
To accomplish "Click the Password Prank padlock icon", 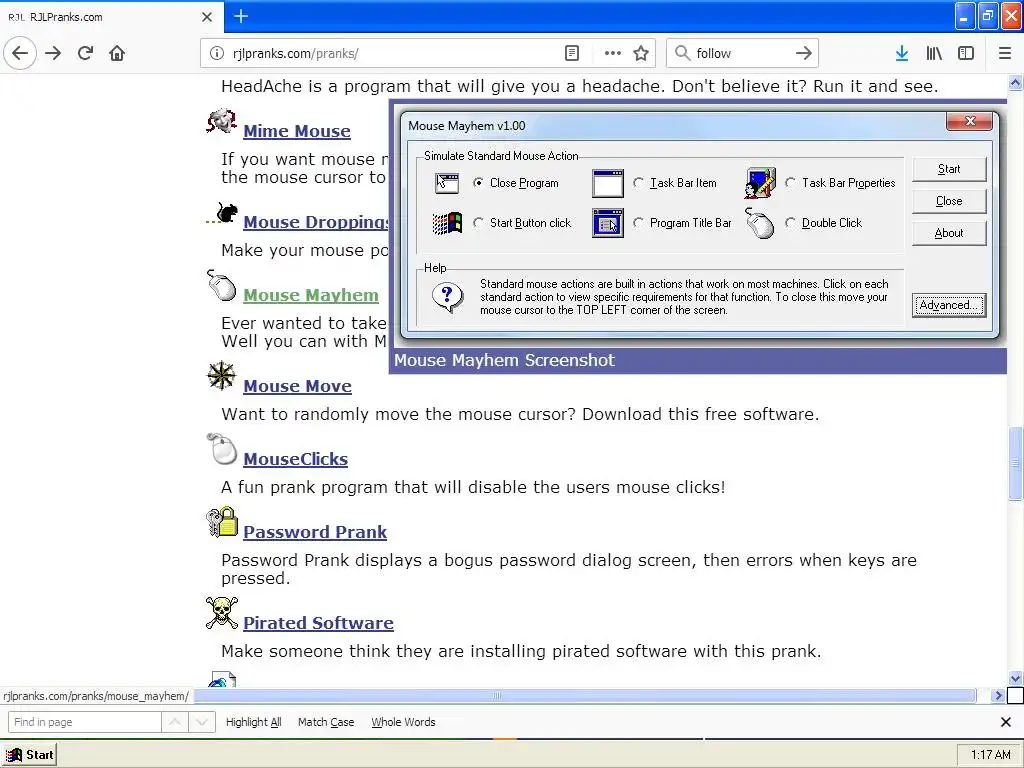I will 222,522.
